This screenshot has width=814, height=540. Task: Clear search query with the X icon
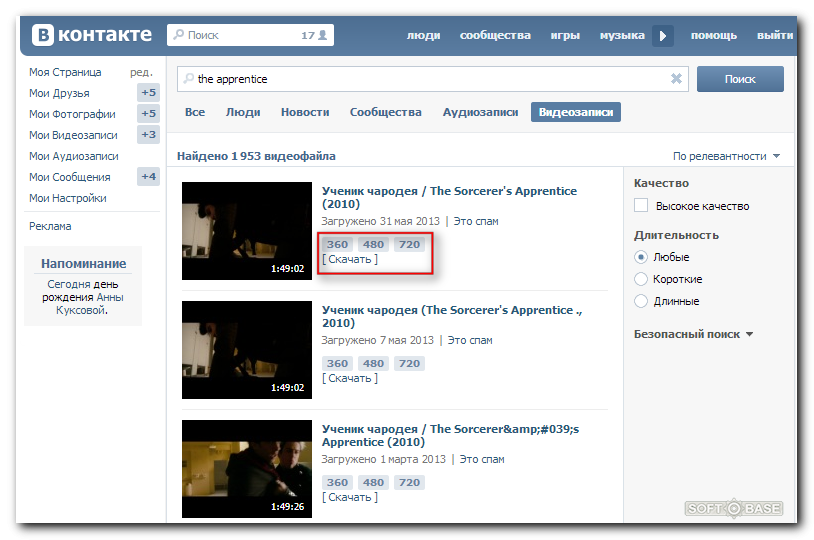(x=676, y=78)
